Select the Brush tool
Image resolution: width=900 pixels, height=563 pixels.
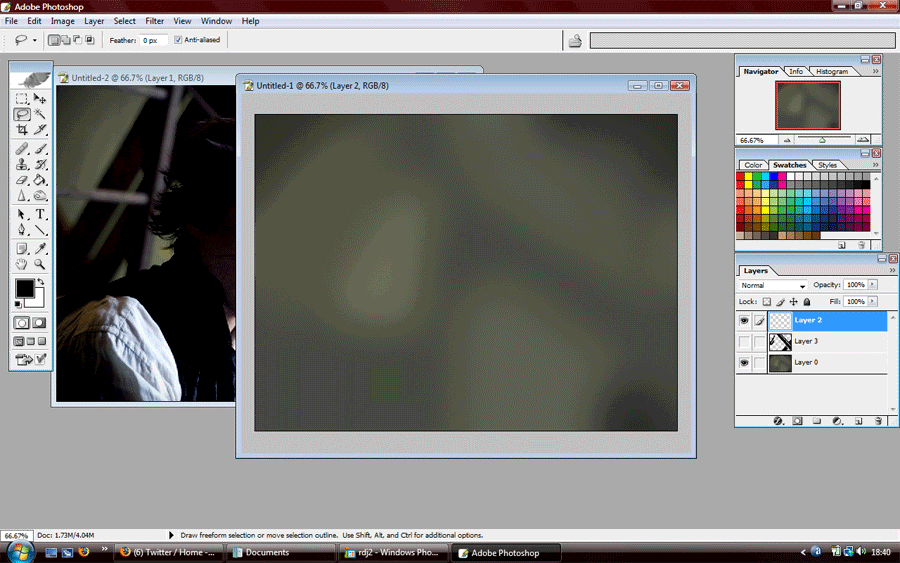point(40,149)
